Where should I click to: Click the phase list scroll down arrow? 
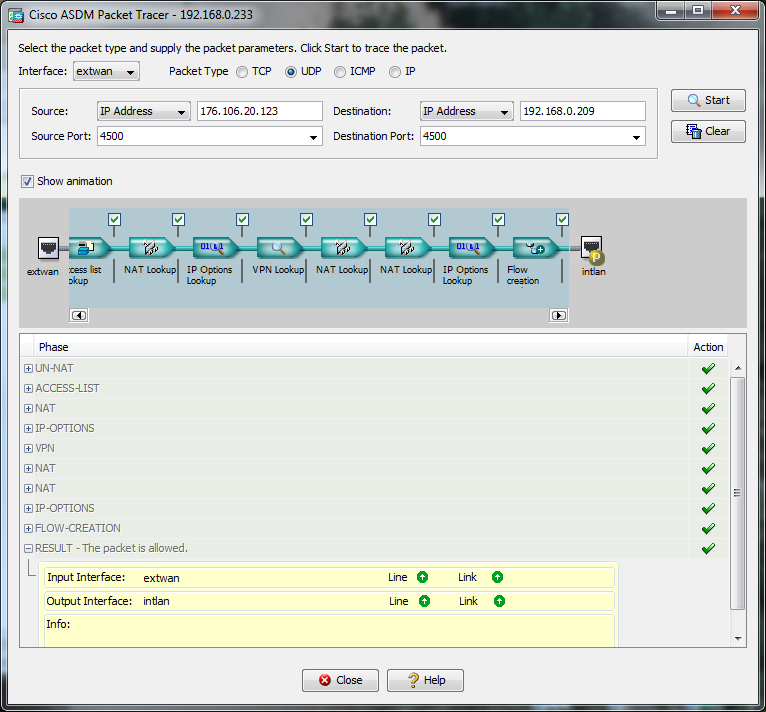coord(738,638)
